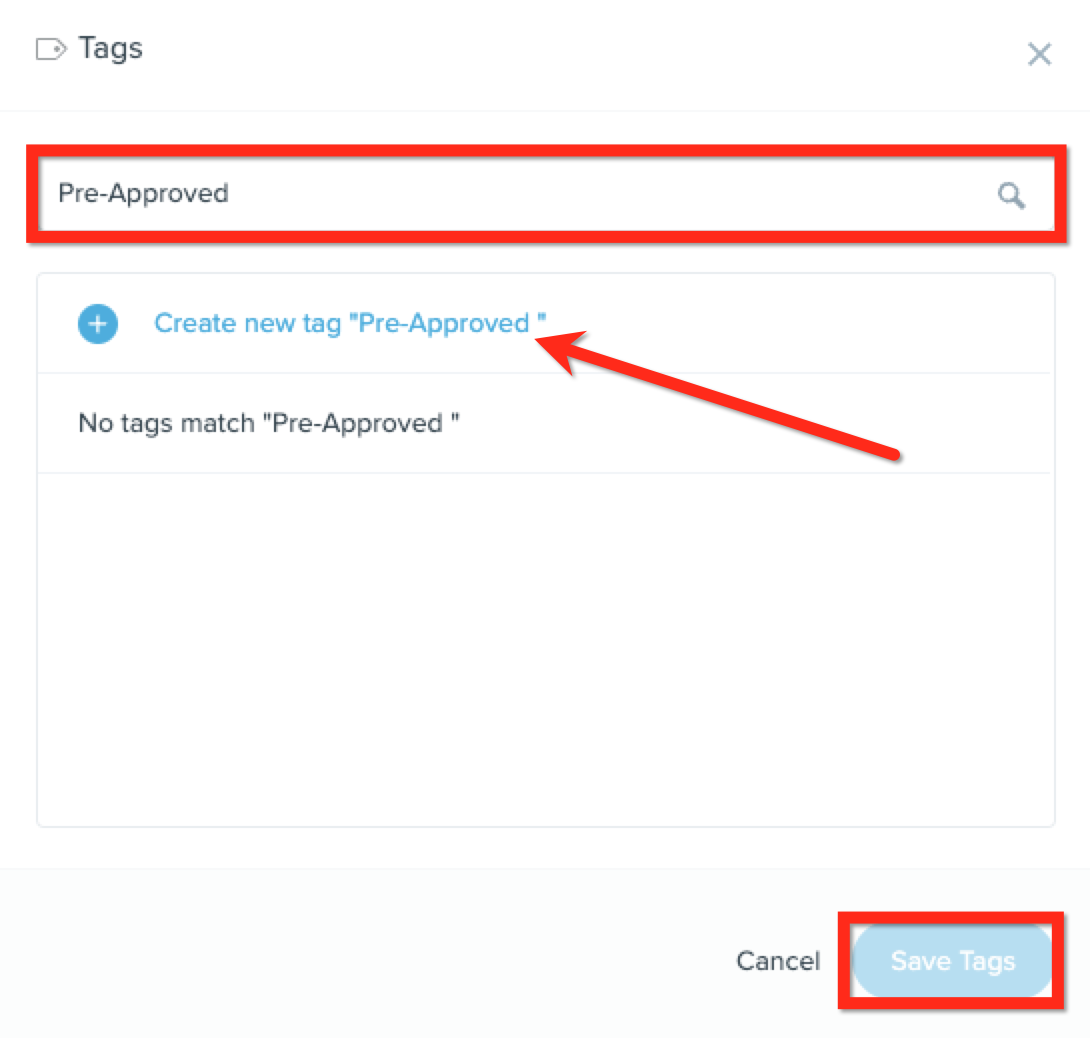This screenshot has width=1090, height=1038.
Task: Dismiss the dialog using top-right X icon
Action: click(x=1039, y=54)
